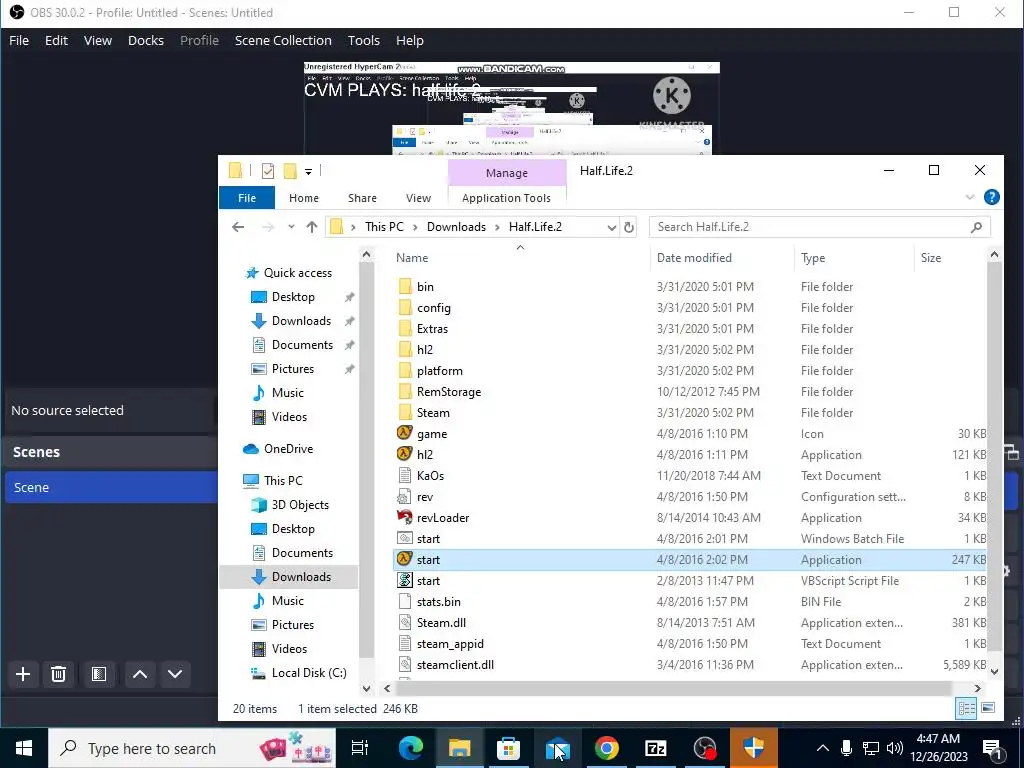The image size is (1024, 768).
Task: Go up one folder level arrow
Action: pyautogui.click(x=312, y=227)
